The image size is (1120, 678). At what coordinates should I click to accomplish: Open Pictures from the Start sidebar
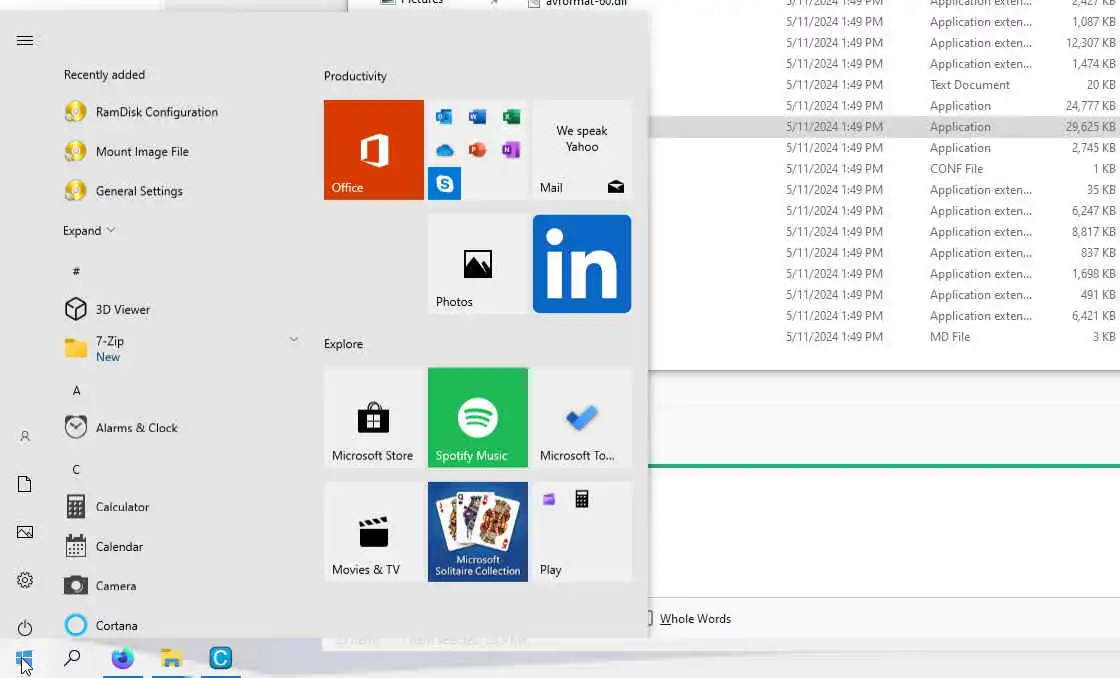(25, 532)
